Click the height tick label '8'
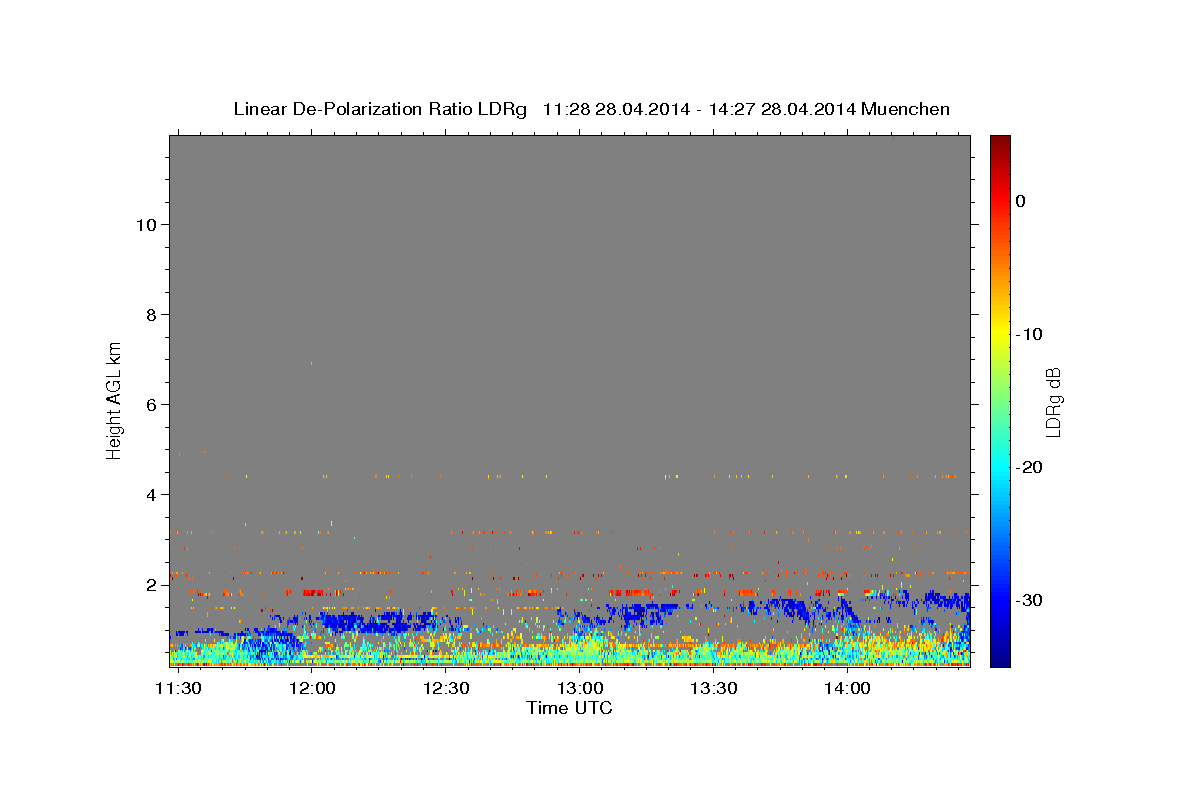This screenshot has height=800, width=1200. point(151,315)
